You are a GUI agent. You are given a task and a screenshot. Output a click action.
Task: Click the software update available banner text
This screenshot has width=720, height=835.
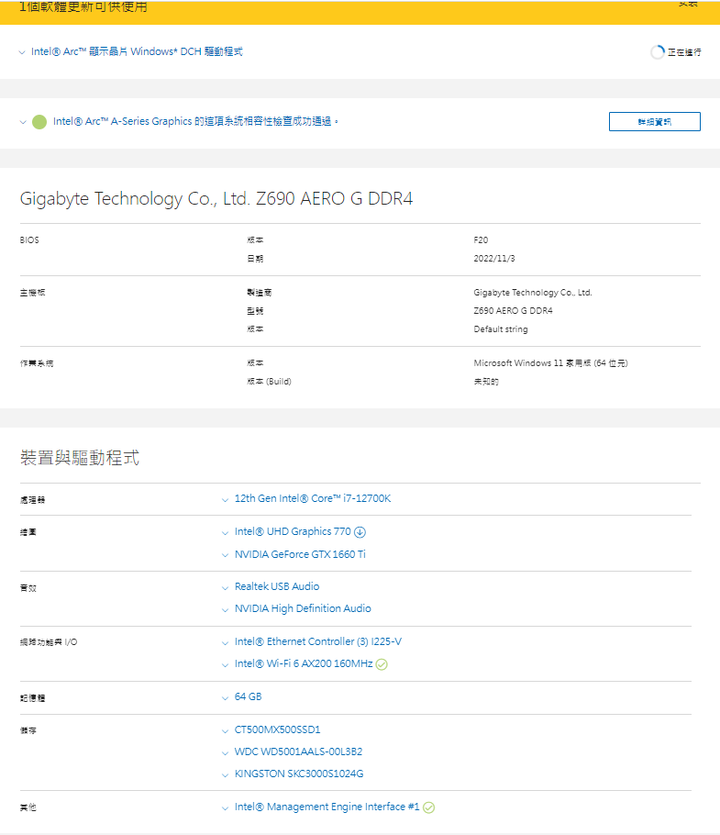point(83,7)
